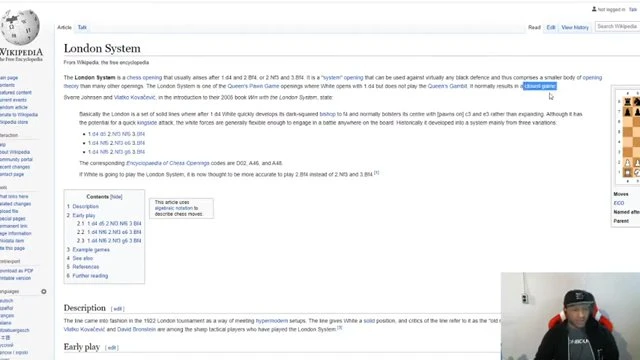
Task: Click the Download as PDF sidebar link
Action: point(16,271)
